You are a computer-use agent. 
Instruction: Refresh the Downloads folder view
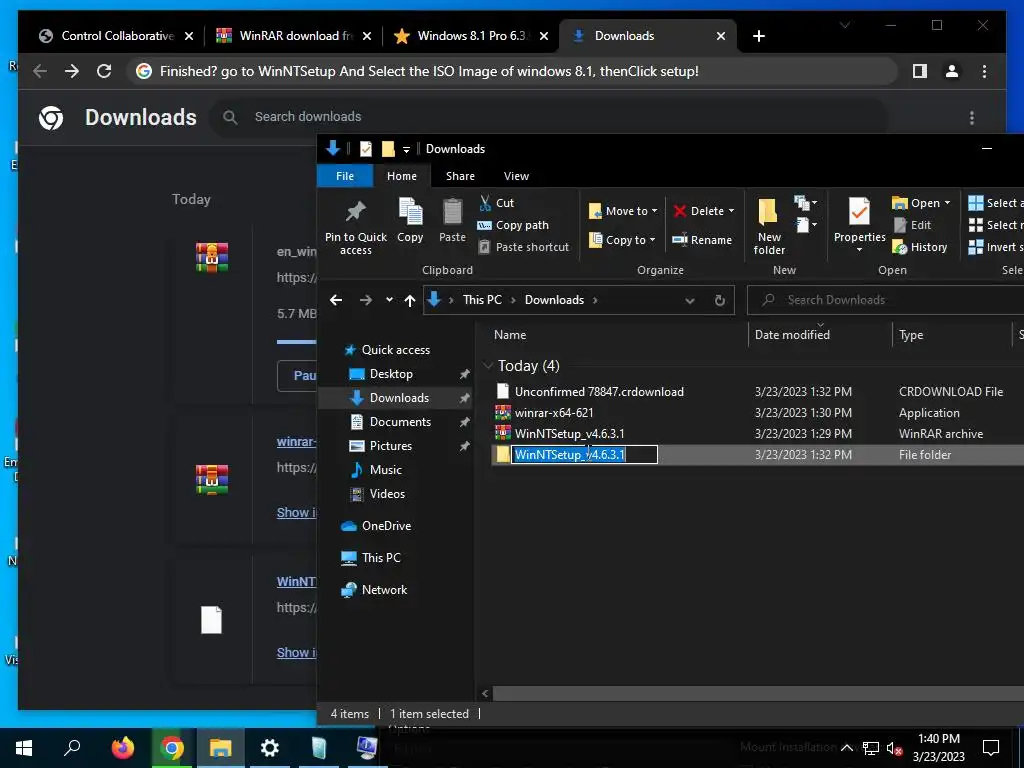[720, 300]
